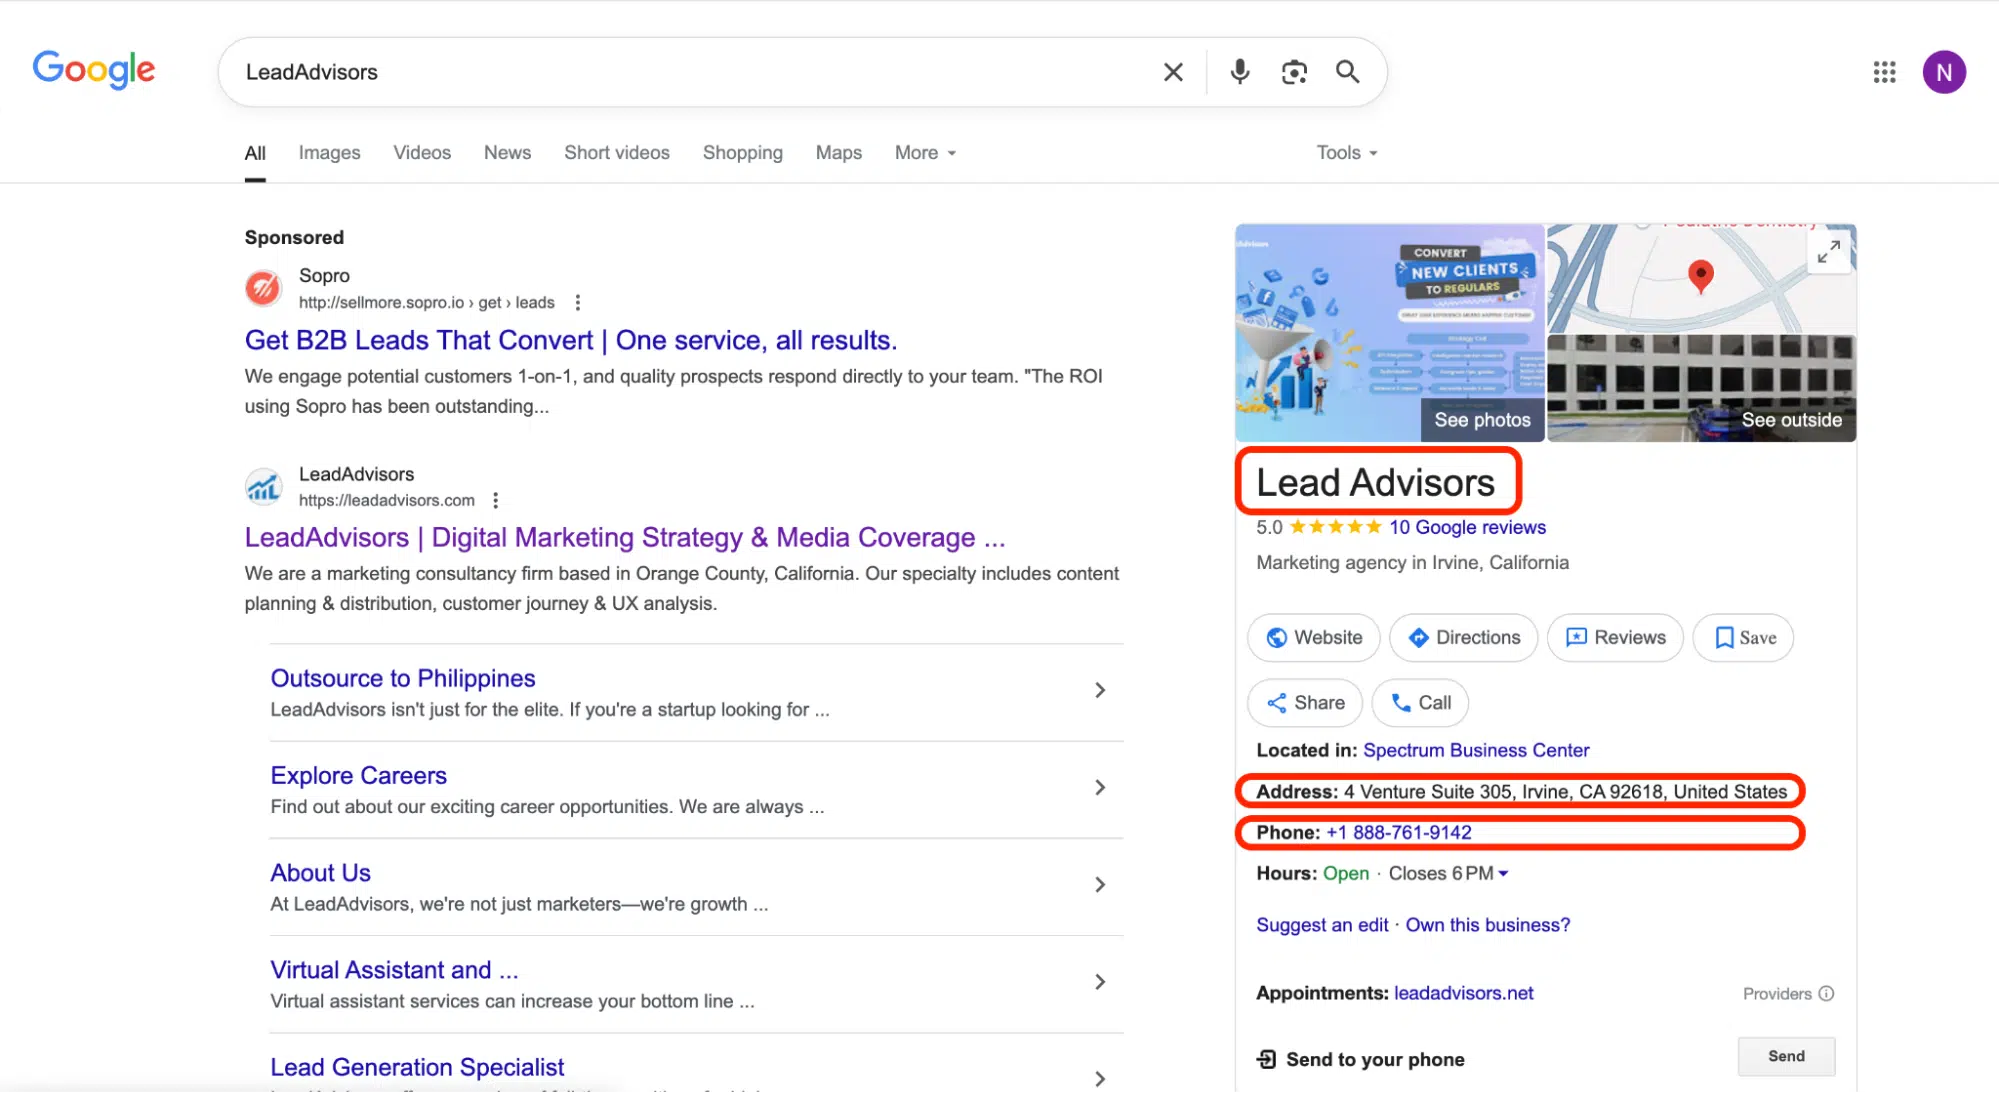Click the Send button for phone sharing
This screenshot has height=1093, width=1999.
1786,1056
